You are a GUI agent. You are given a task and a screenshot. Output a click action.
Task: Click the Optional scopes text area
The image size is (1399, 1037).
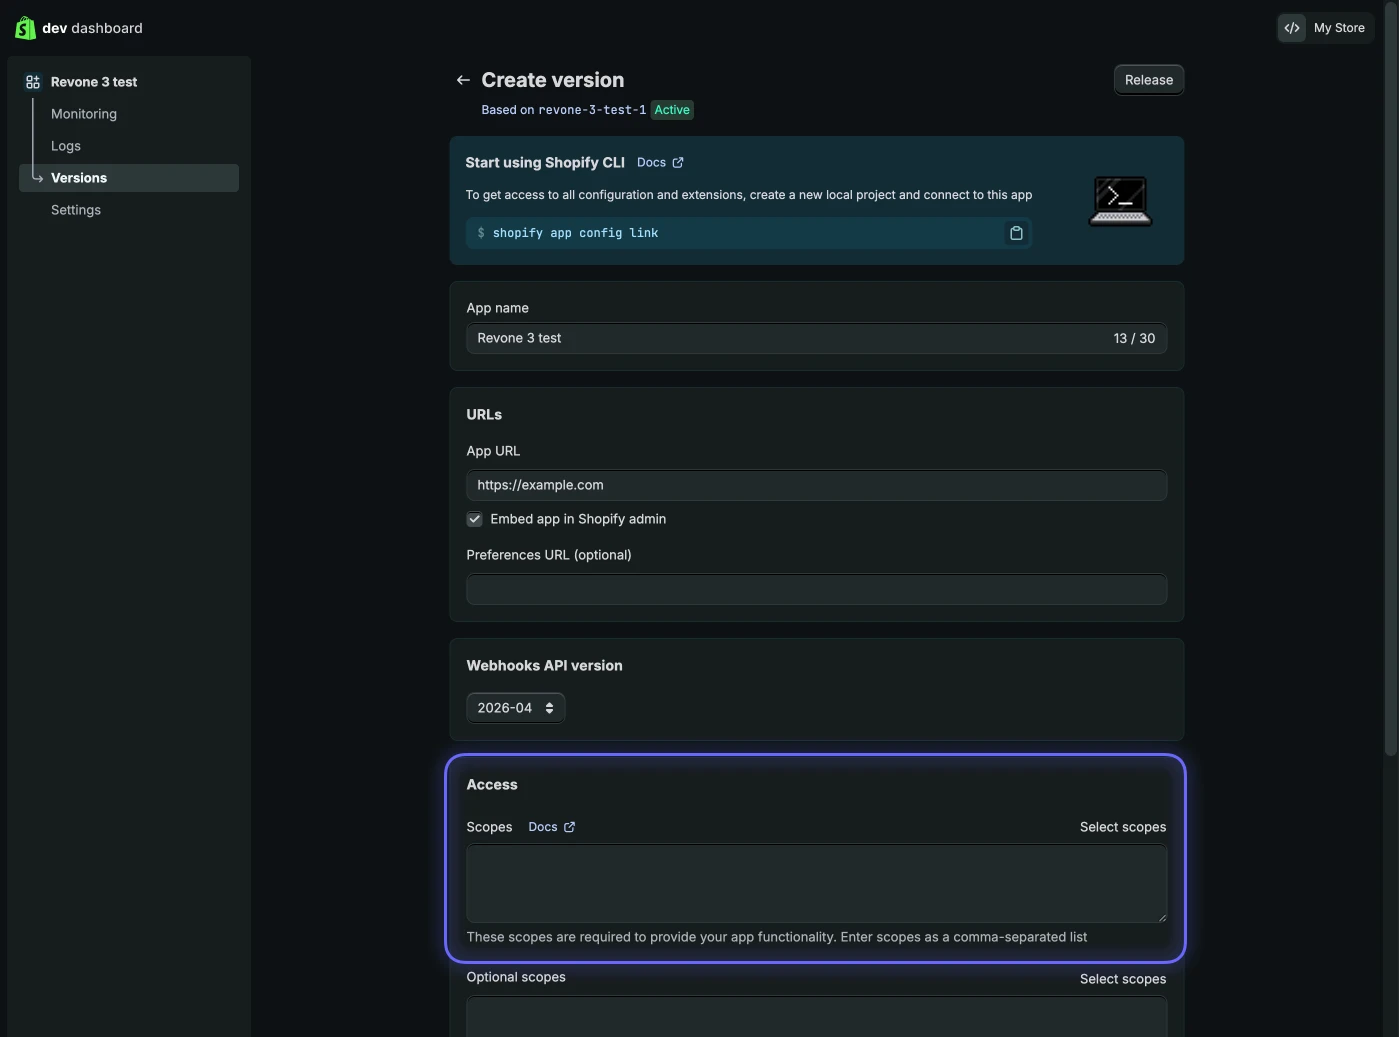(816, 1017)
